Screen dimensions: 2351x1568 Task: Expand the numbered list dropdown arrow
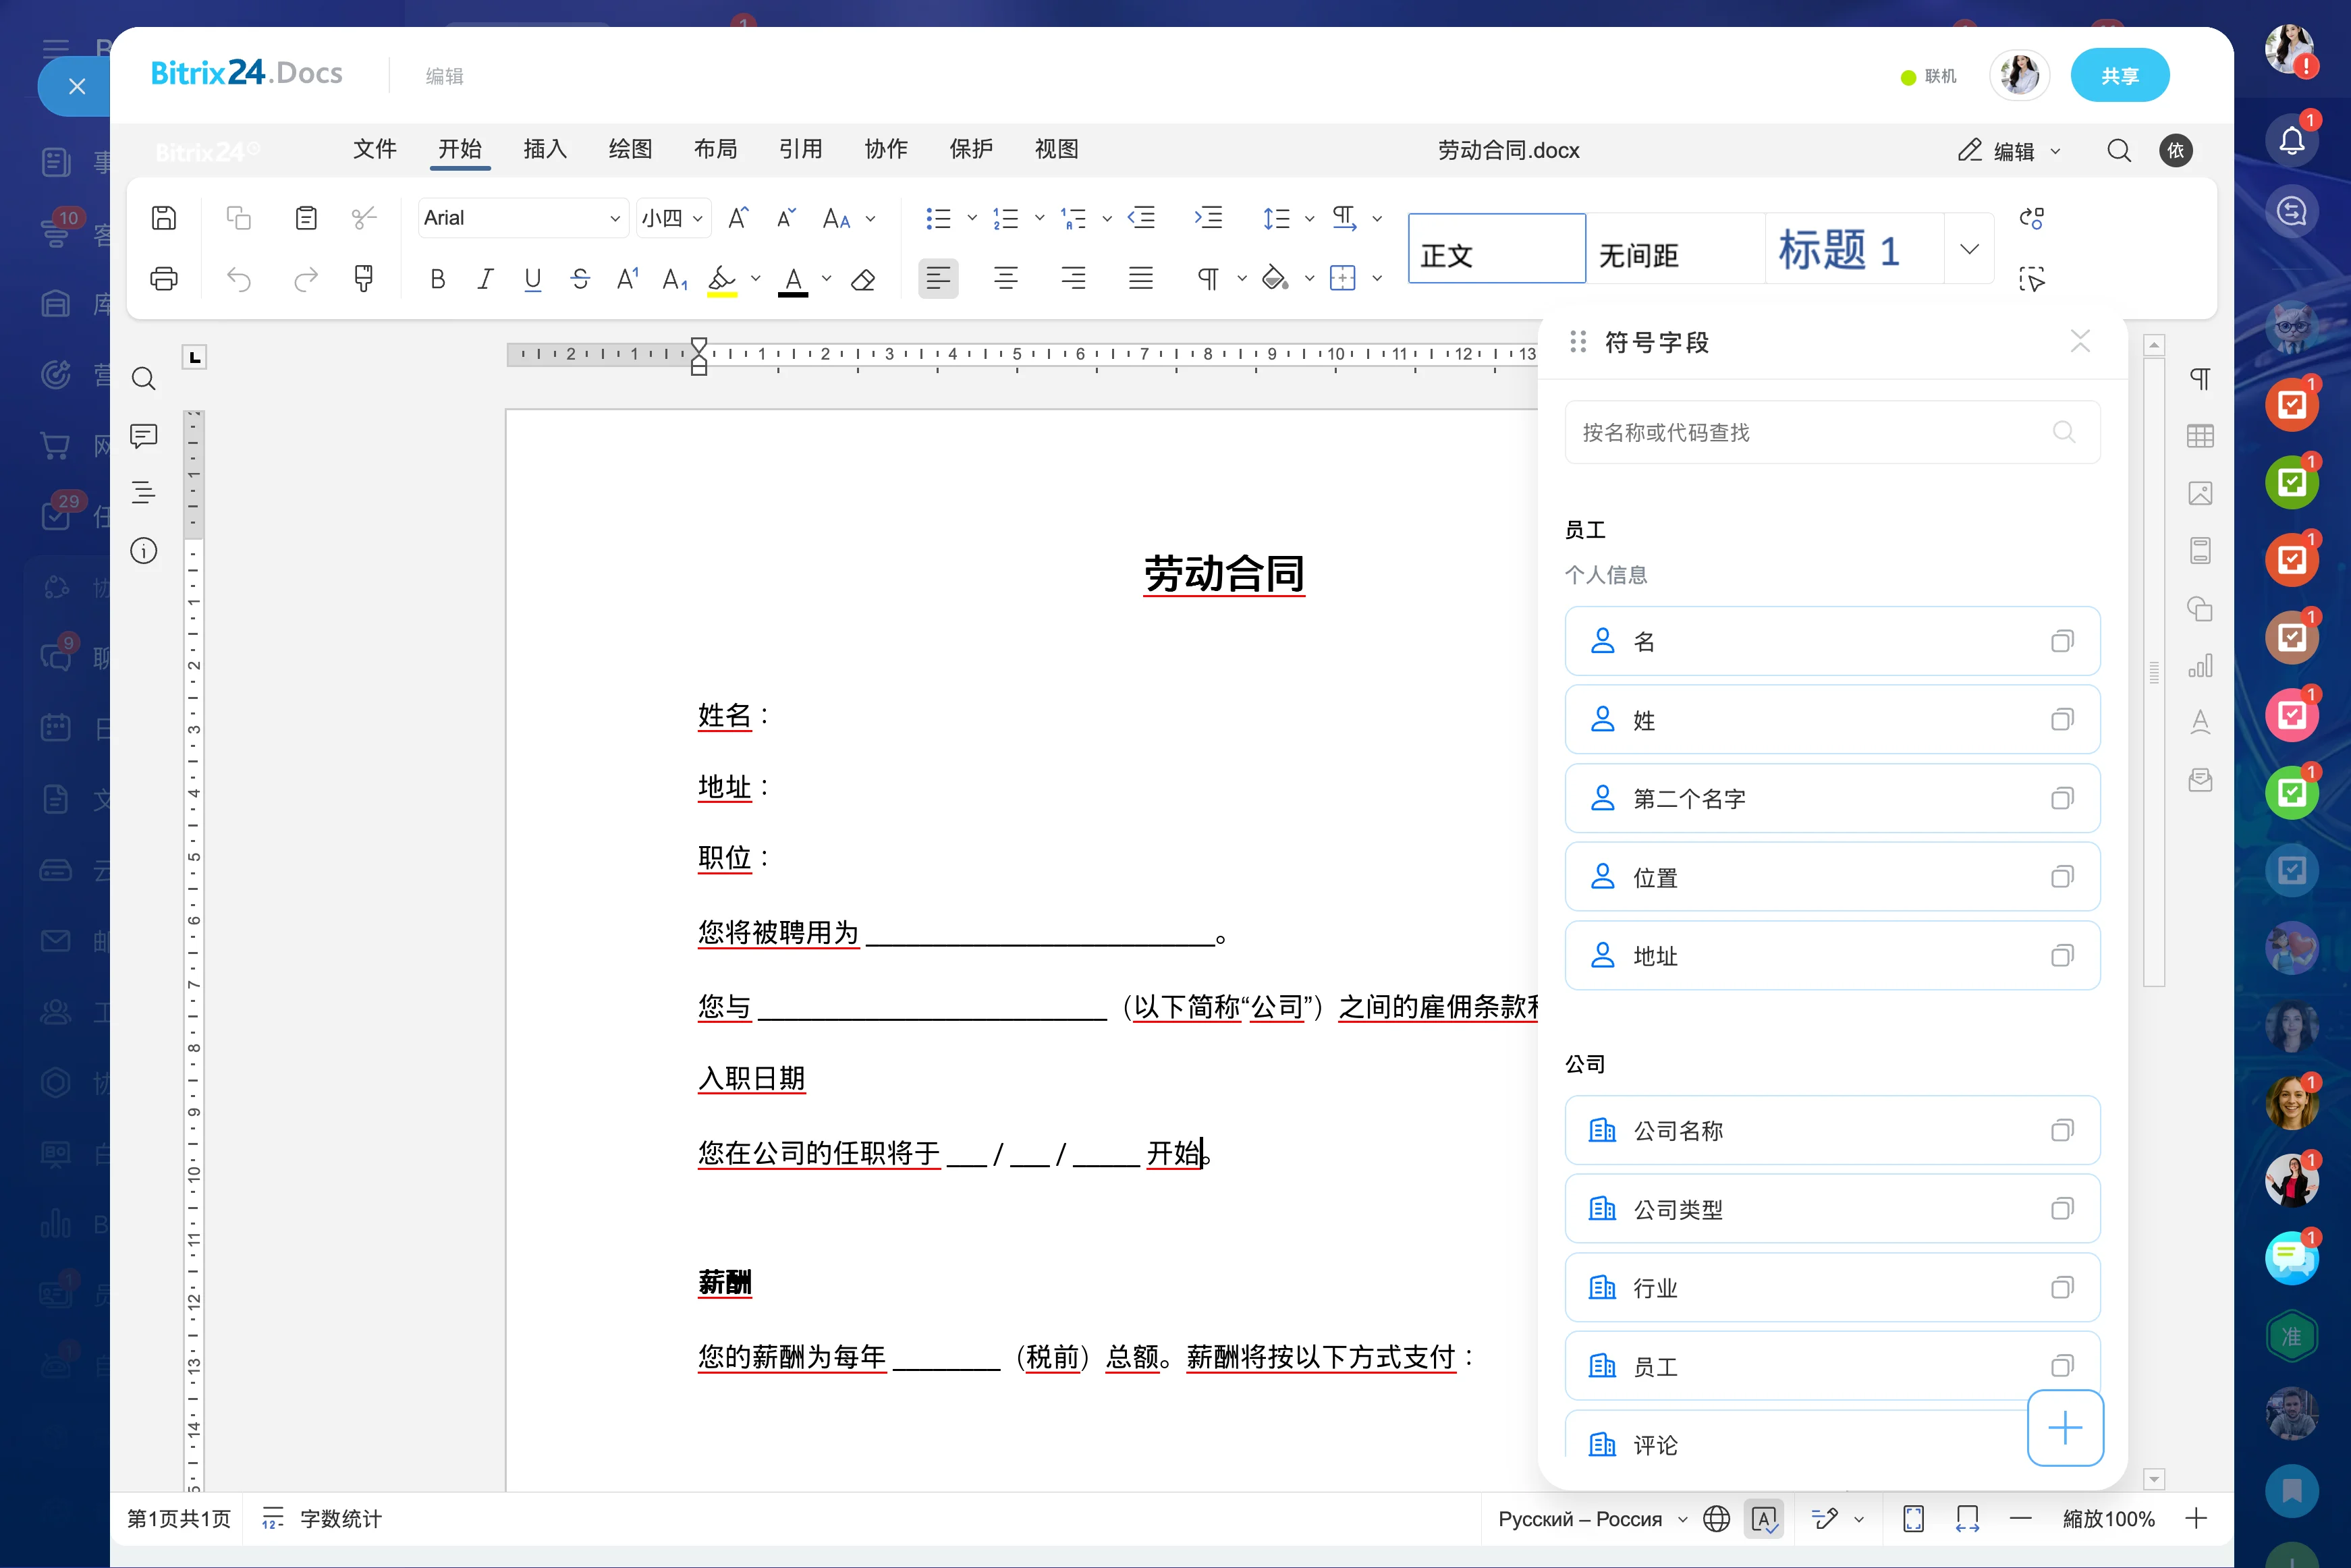click(1039, 218)
